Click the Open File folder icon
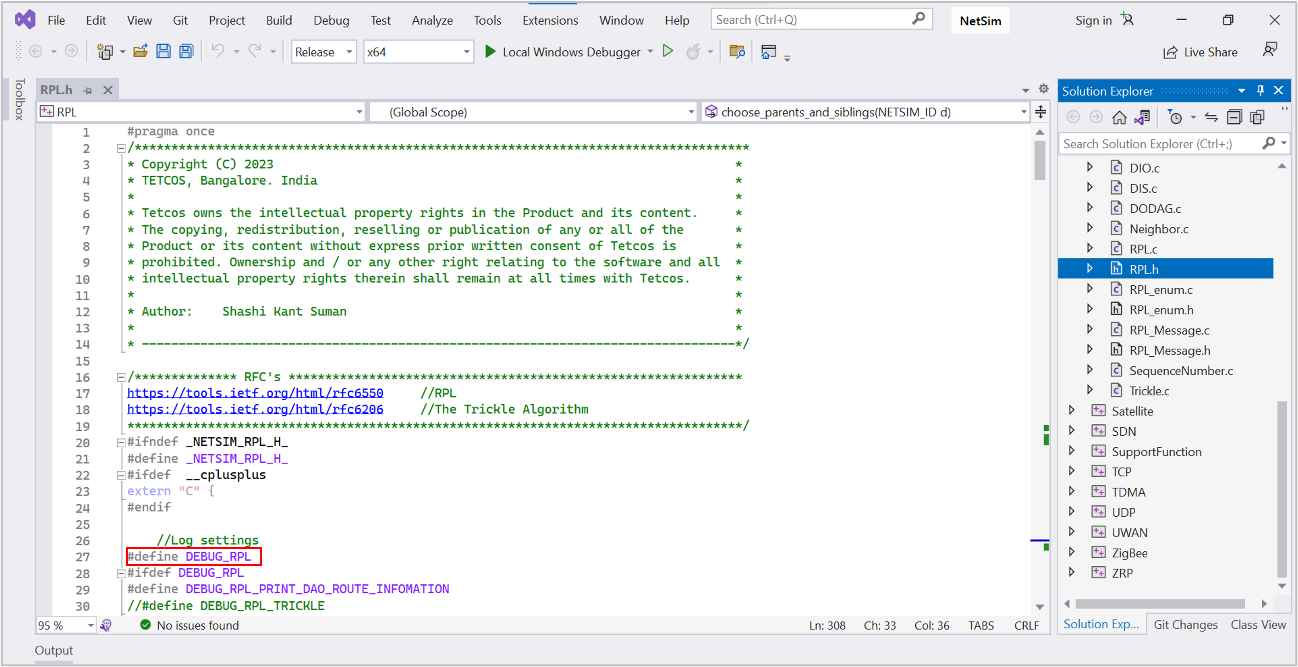Screen dimensions: 1298x667 click(x=140, y=52)
